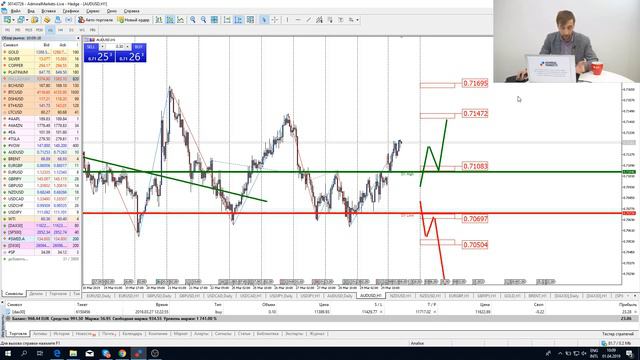Open the Вид menu
The height and width of the screenshot is (360, 640).
click(x=31, y=11)
